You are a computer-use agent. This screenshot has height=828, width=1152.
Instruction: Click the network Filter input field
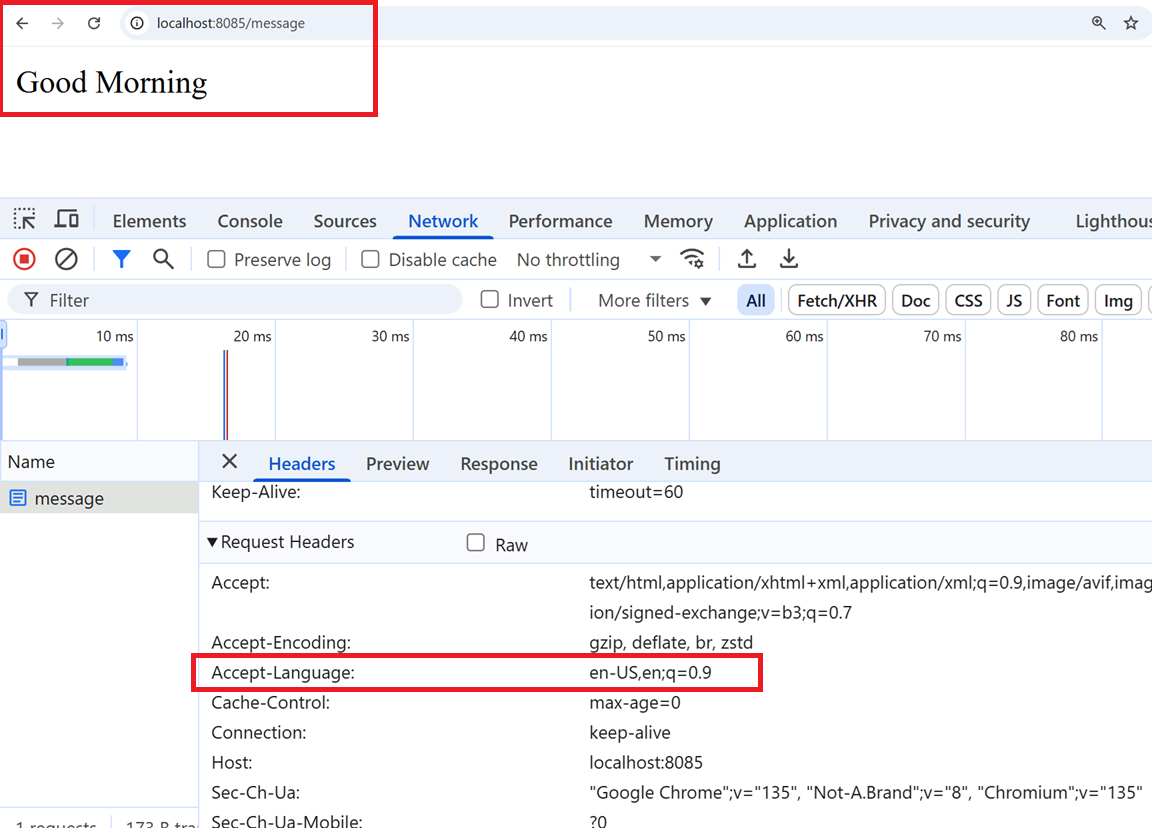coord(235,300)
